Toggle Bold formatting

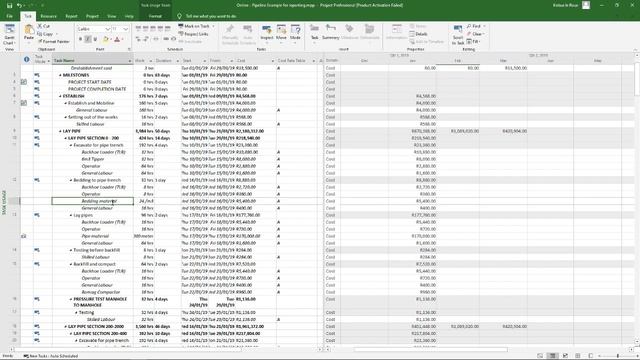pos(81,40)
